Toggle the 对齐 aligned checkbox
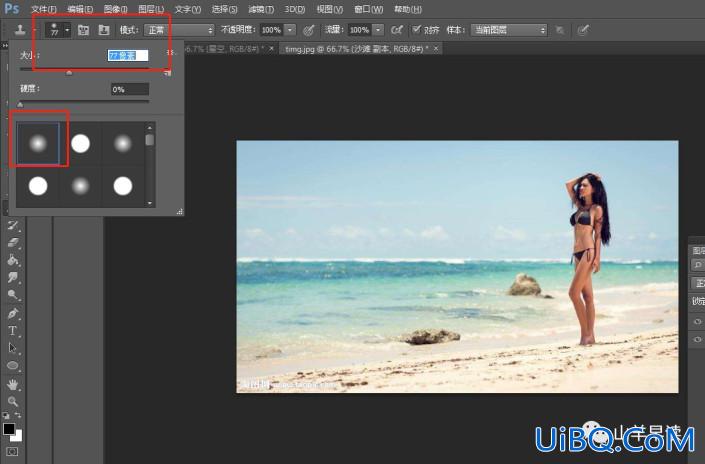This screenshot has width=705, height=464. coord(416,30)
